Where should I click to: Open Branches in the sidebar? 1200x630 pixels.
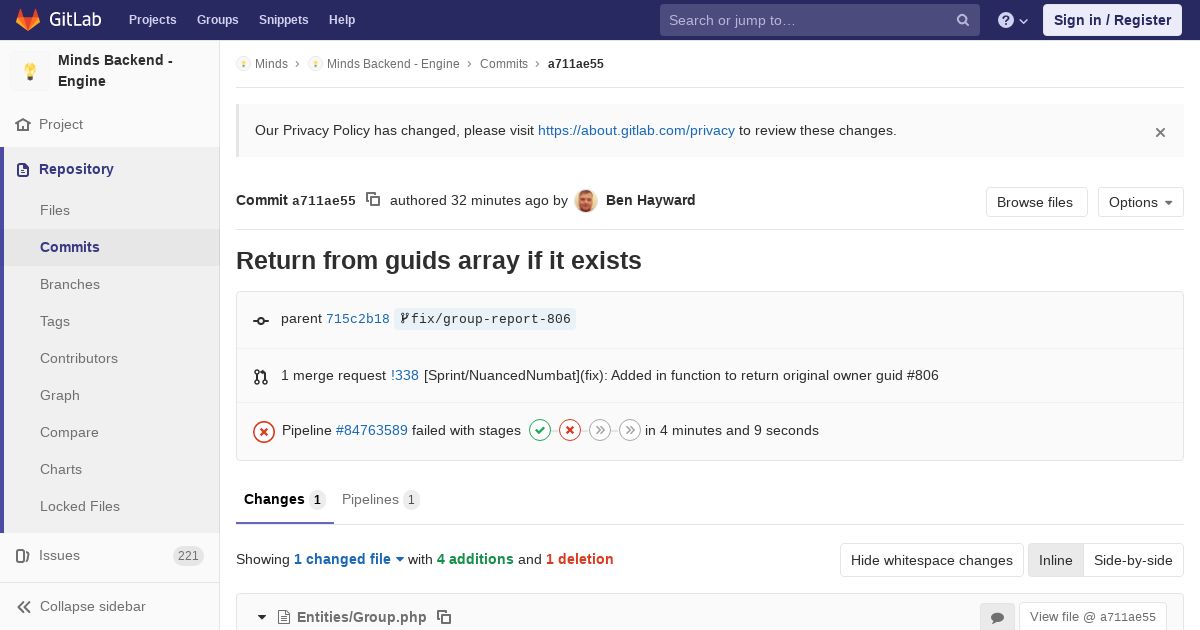70,284
